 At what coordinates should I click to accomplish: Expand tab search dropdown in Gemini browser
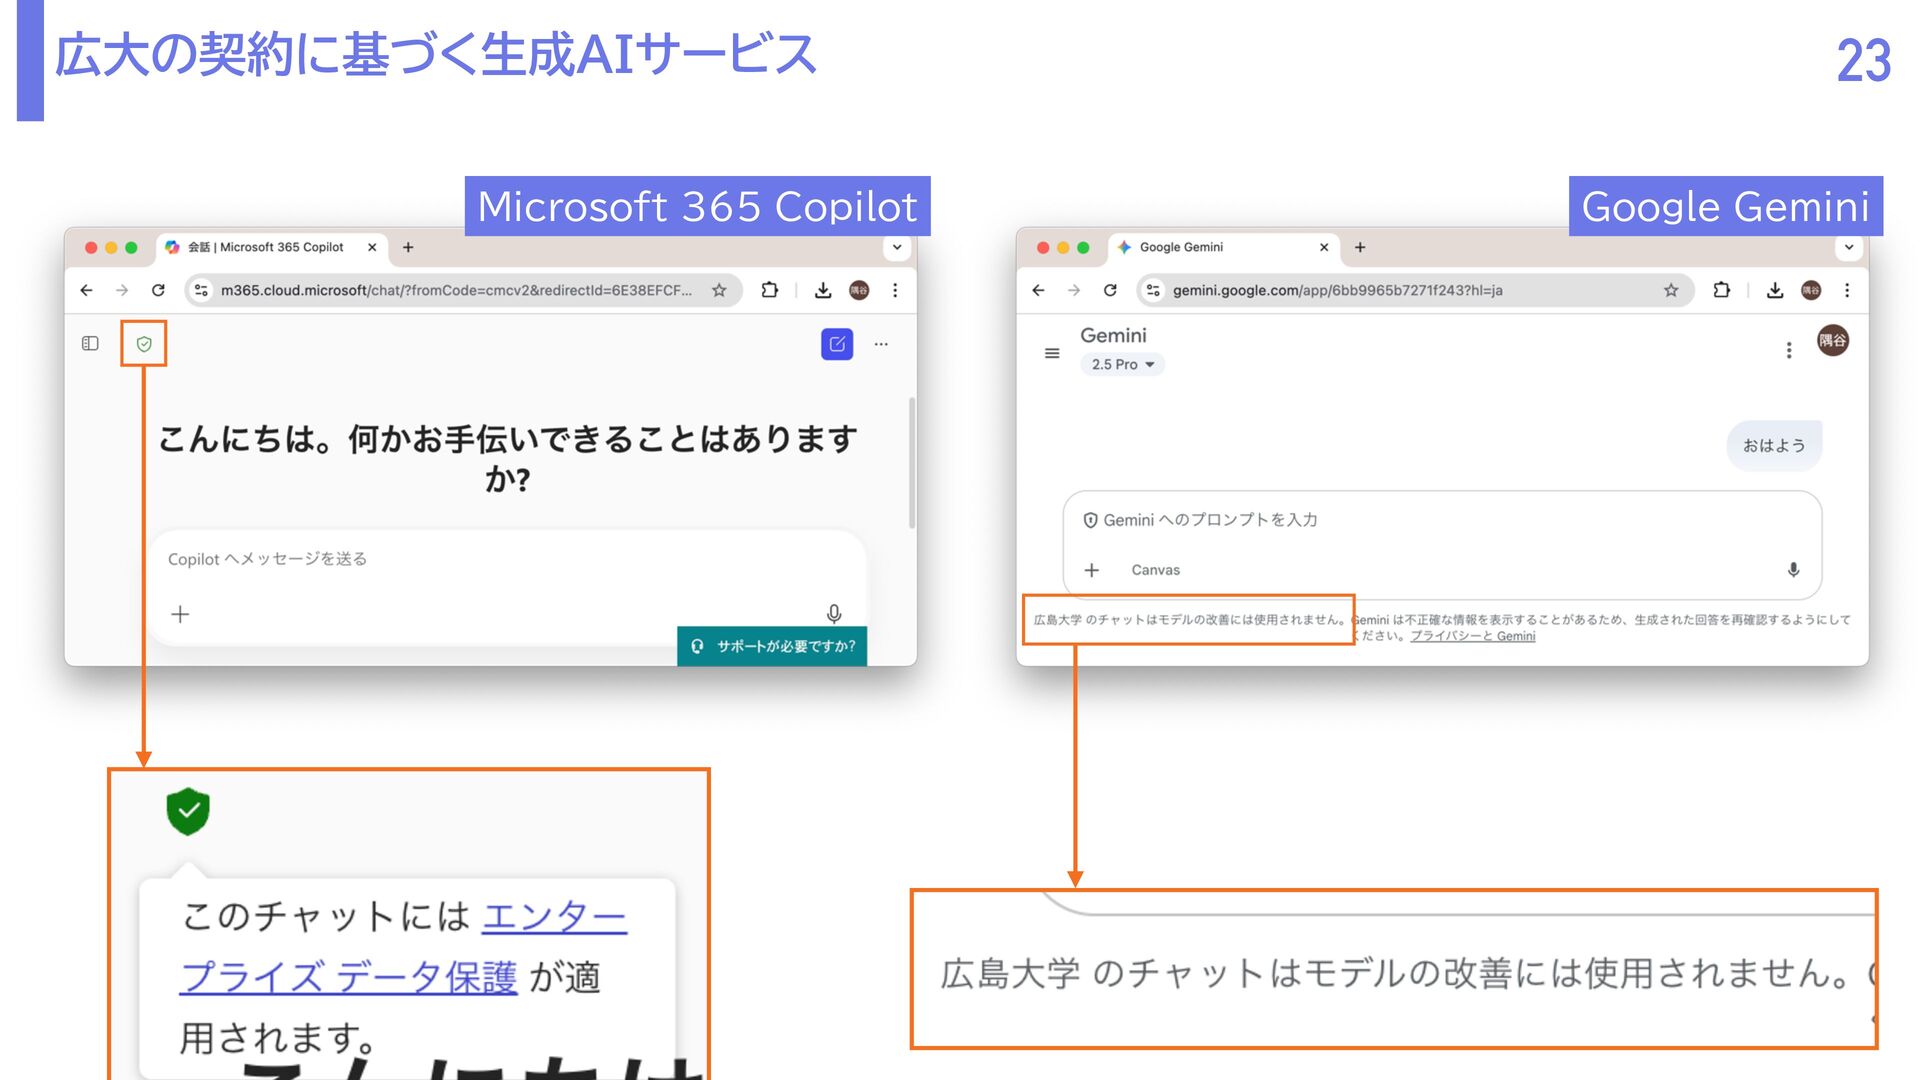coord(1849,247)
